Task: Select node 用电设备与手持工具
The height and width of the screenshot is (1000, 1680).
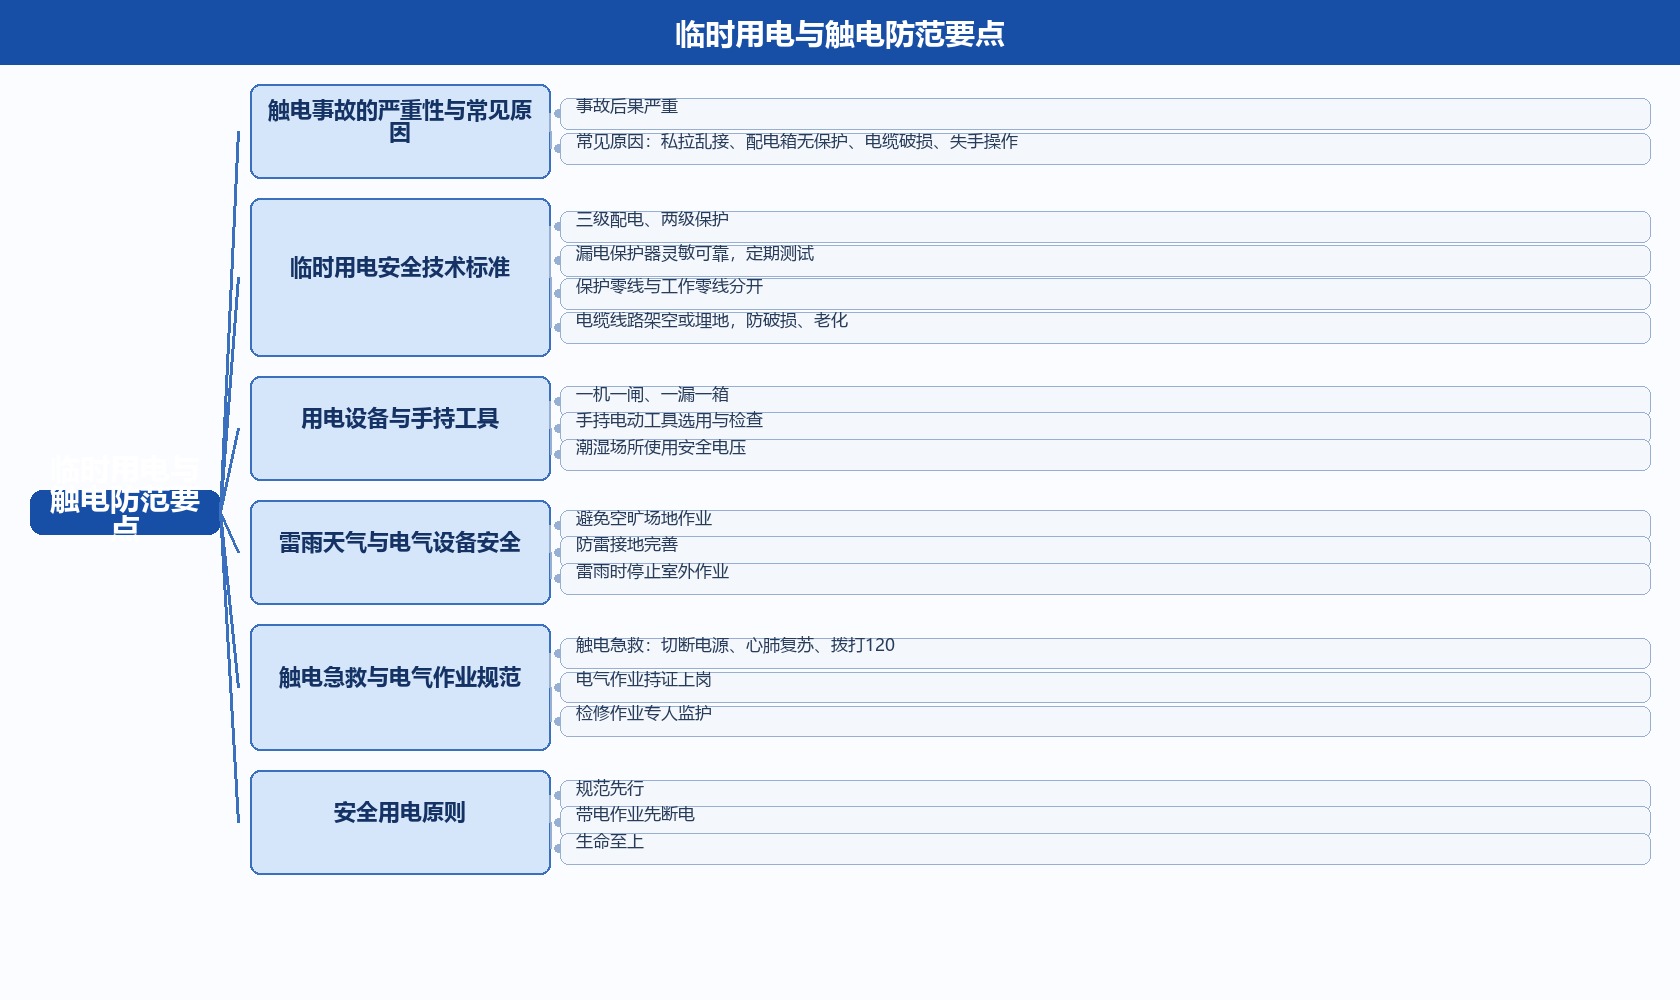Action: point(400,428)
